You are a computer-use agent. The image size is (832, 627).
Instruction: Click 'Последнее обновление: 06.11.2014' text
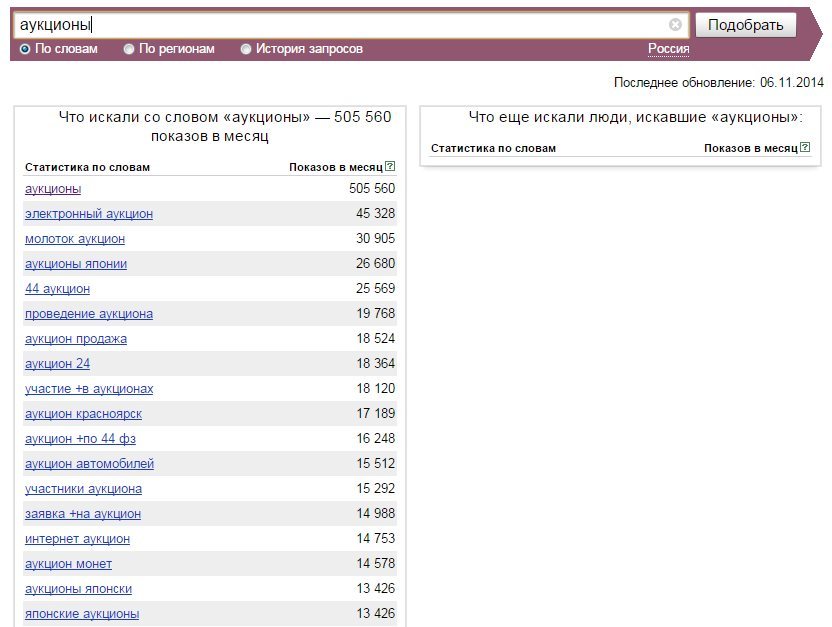click(x=718, y=82)
